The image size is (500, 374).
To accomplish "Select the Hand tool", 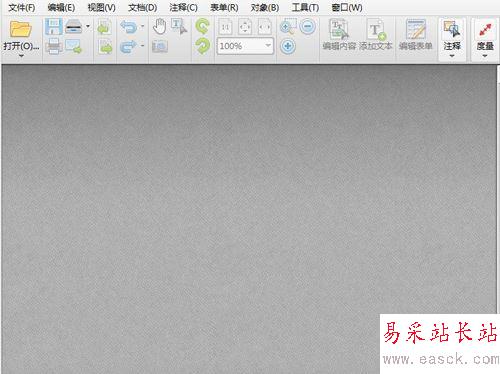I will click(160, 27).
